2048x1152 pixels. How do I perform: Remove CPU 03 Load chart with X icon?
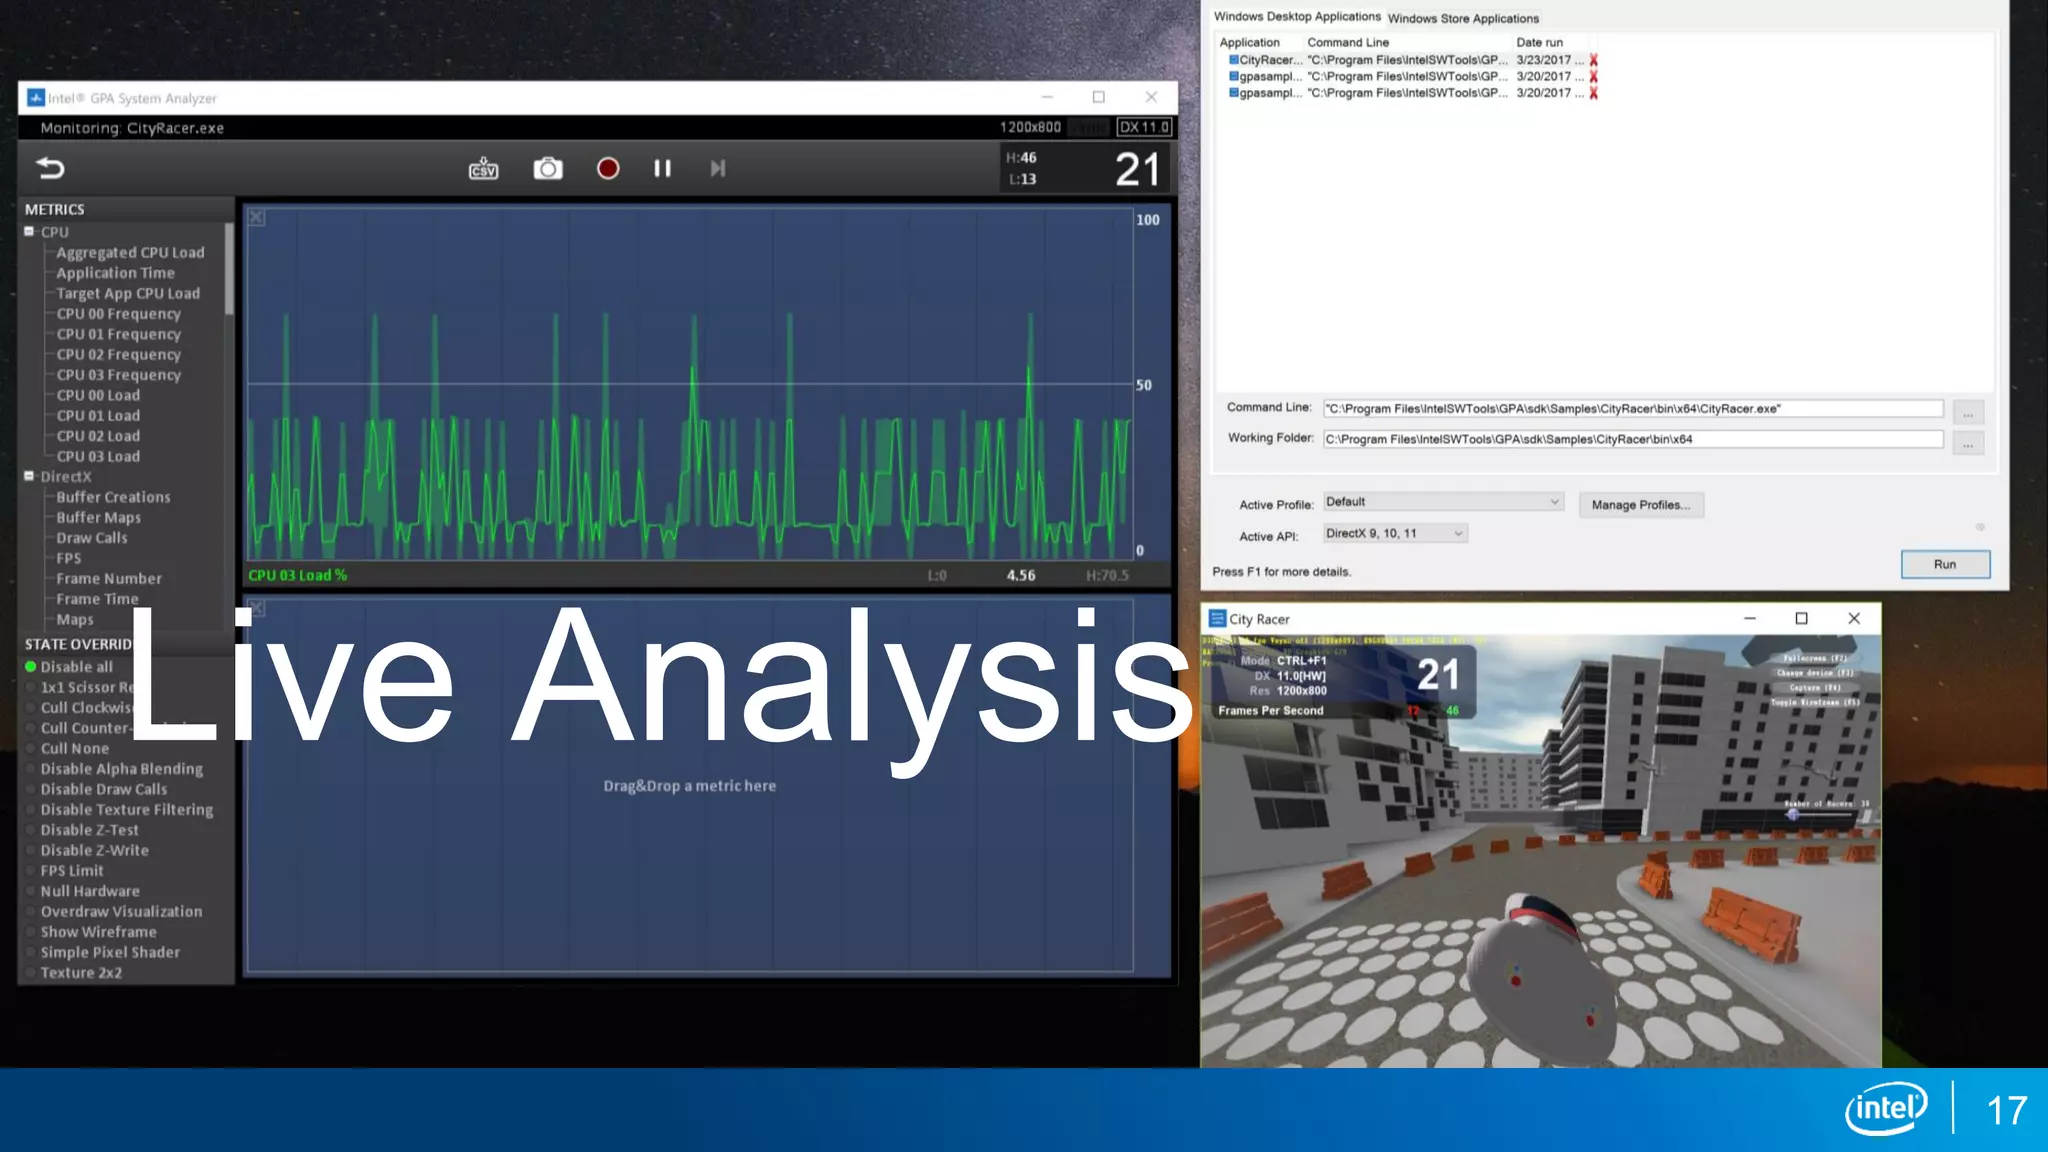(257, 217)
